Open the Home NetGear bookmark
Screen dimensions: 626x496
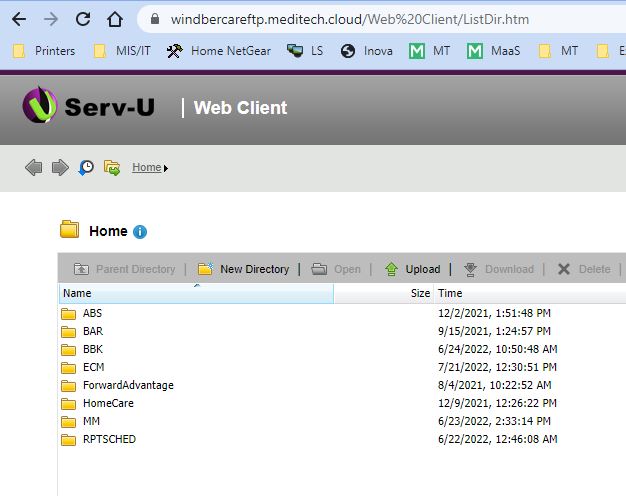click(x=218, y=51)
